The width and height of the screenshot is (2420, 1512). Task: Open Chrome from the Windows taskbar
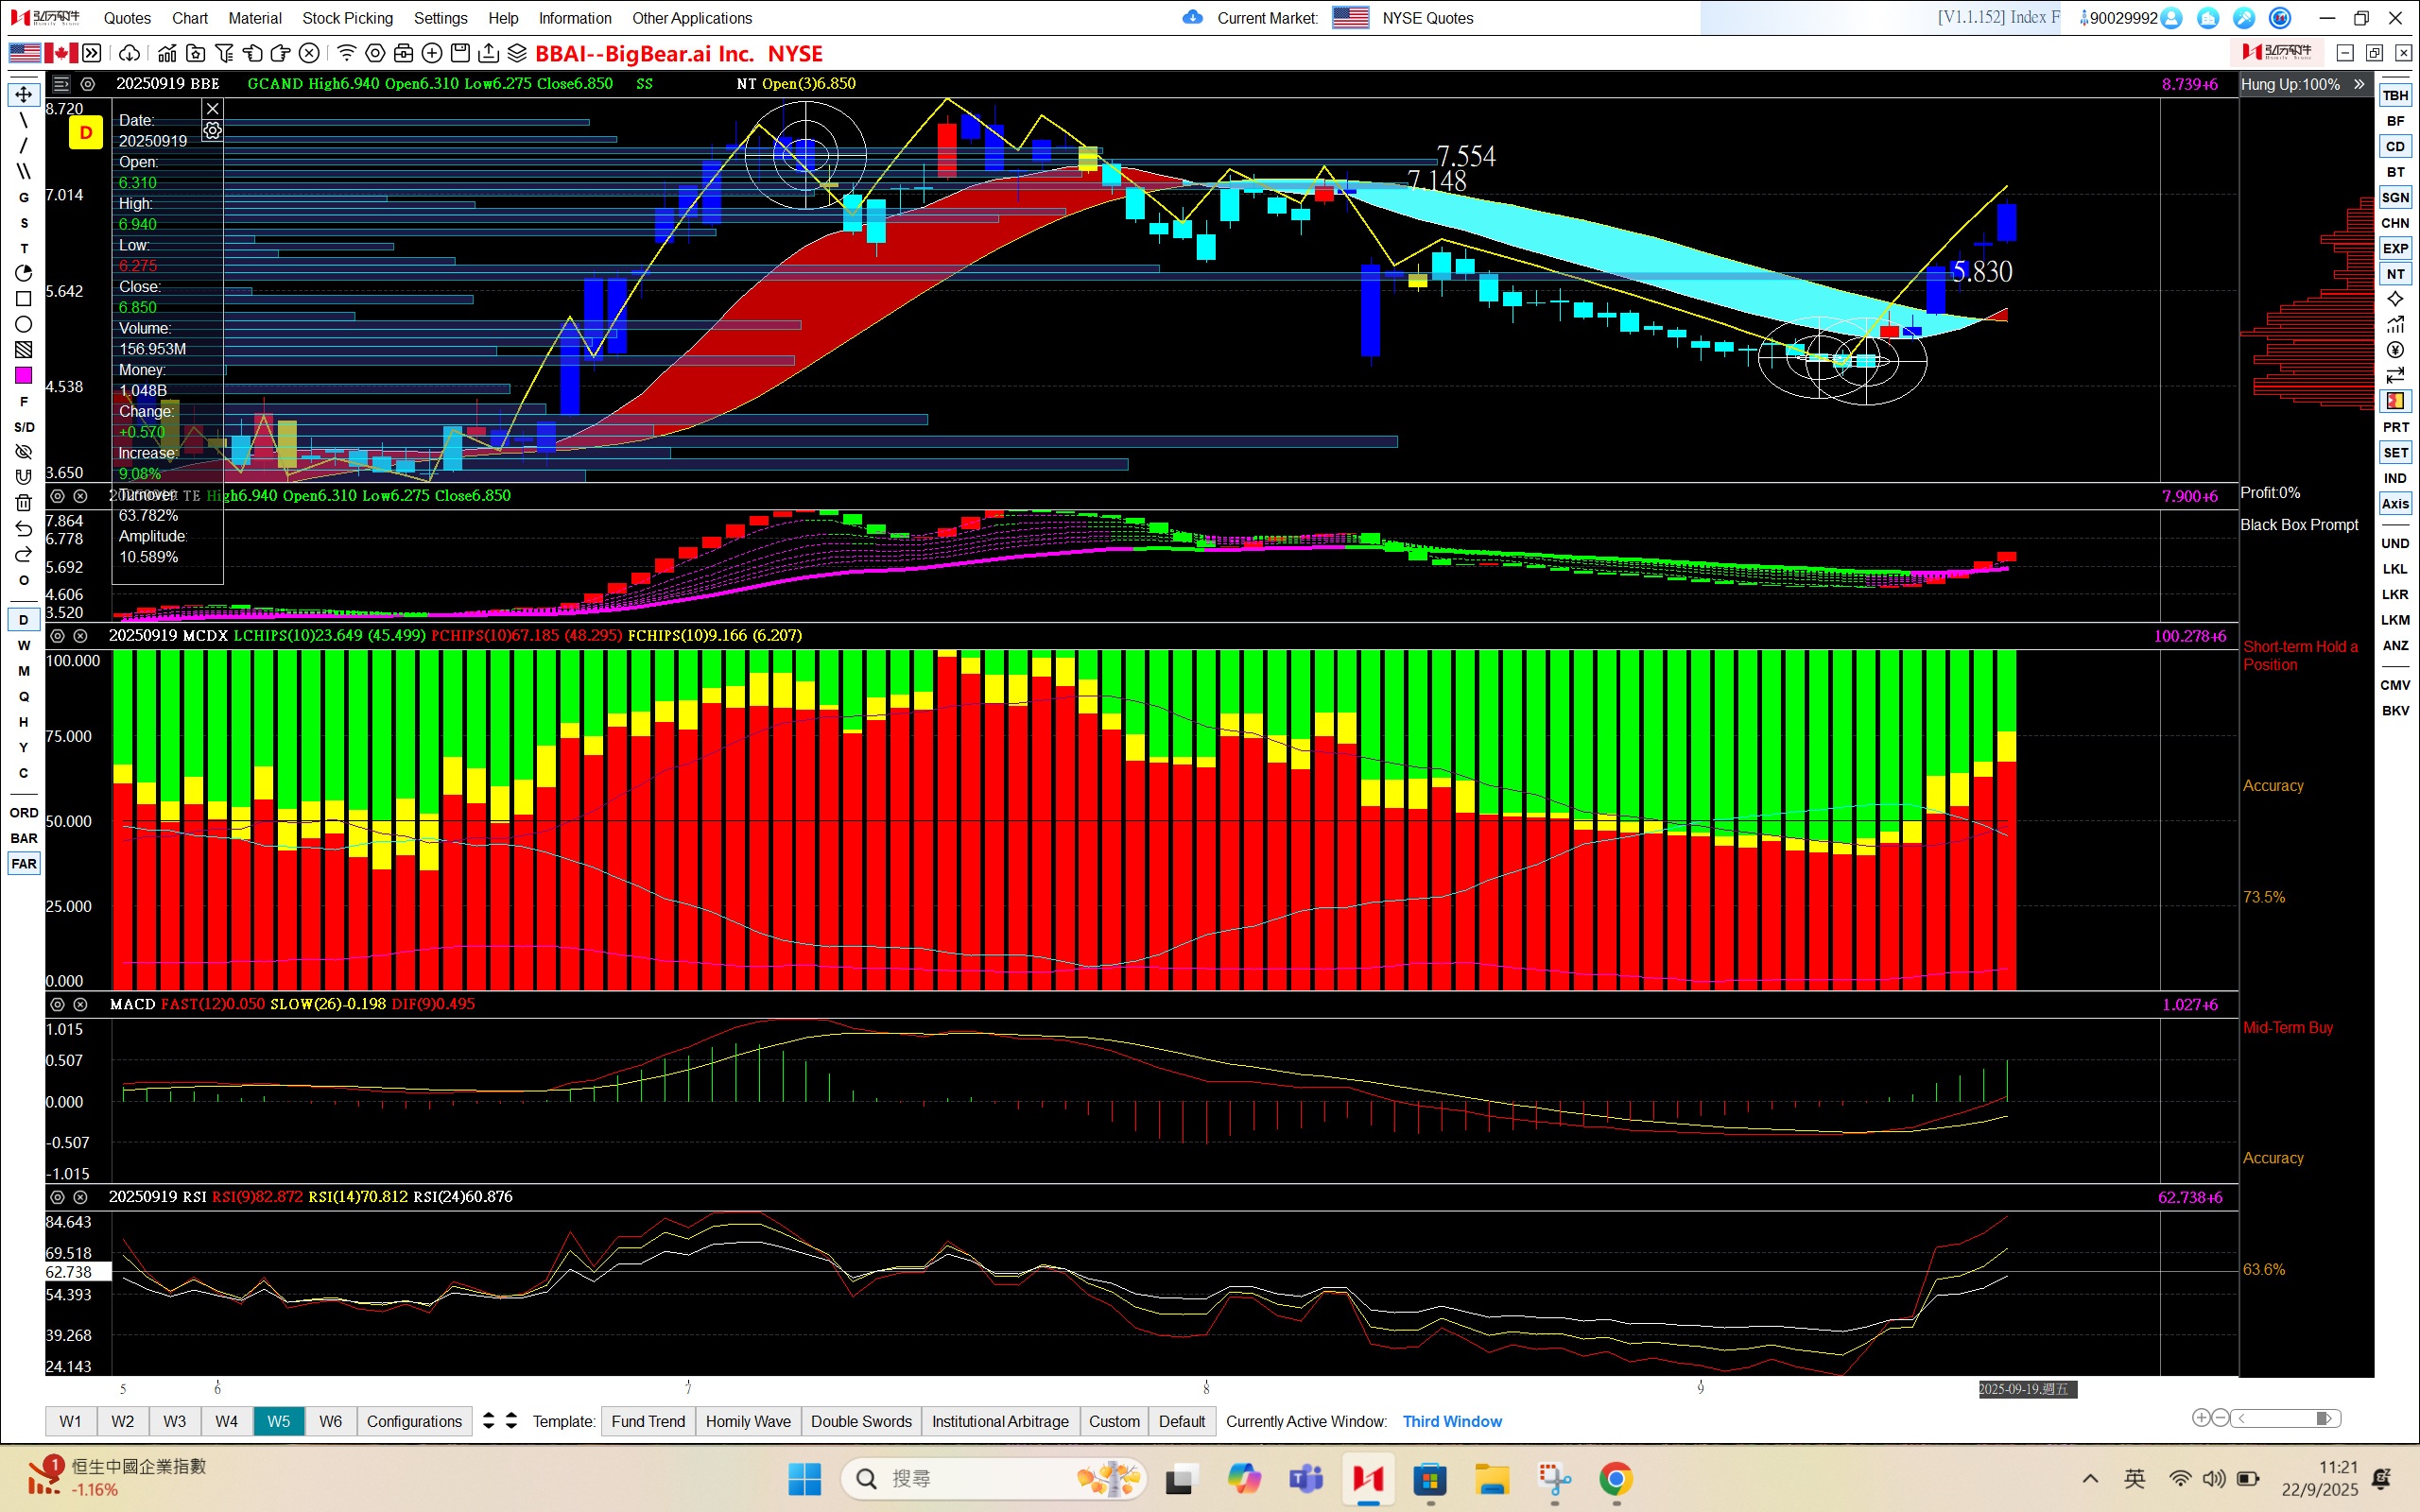[1615, 1479]
